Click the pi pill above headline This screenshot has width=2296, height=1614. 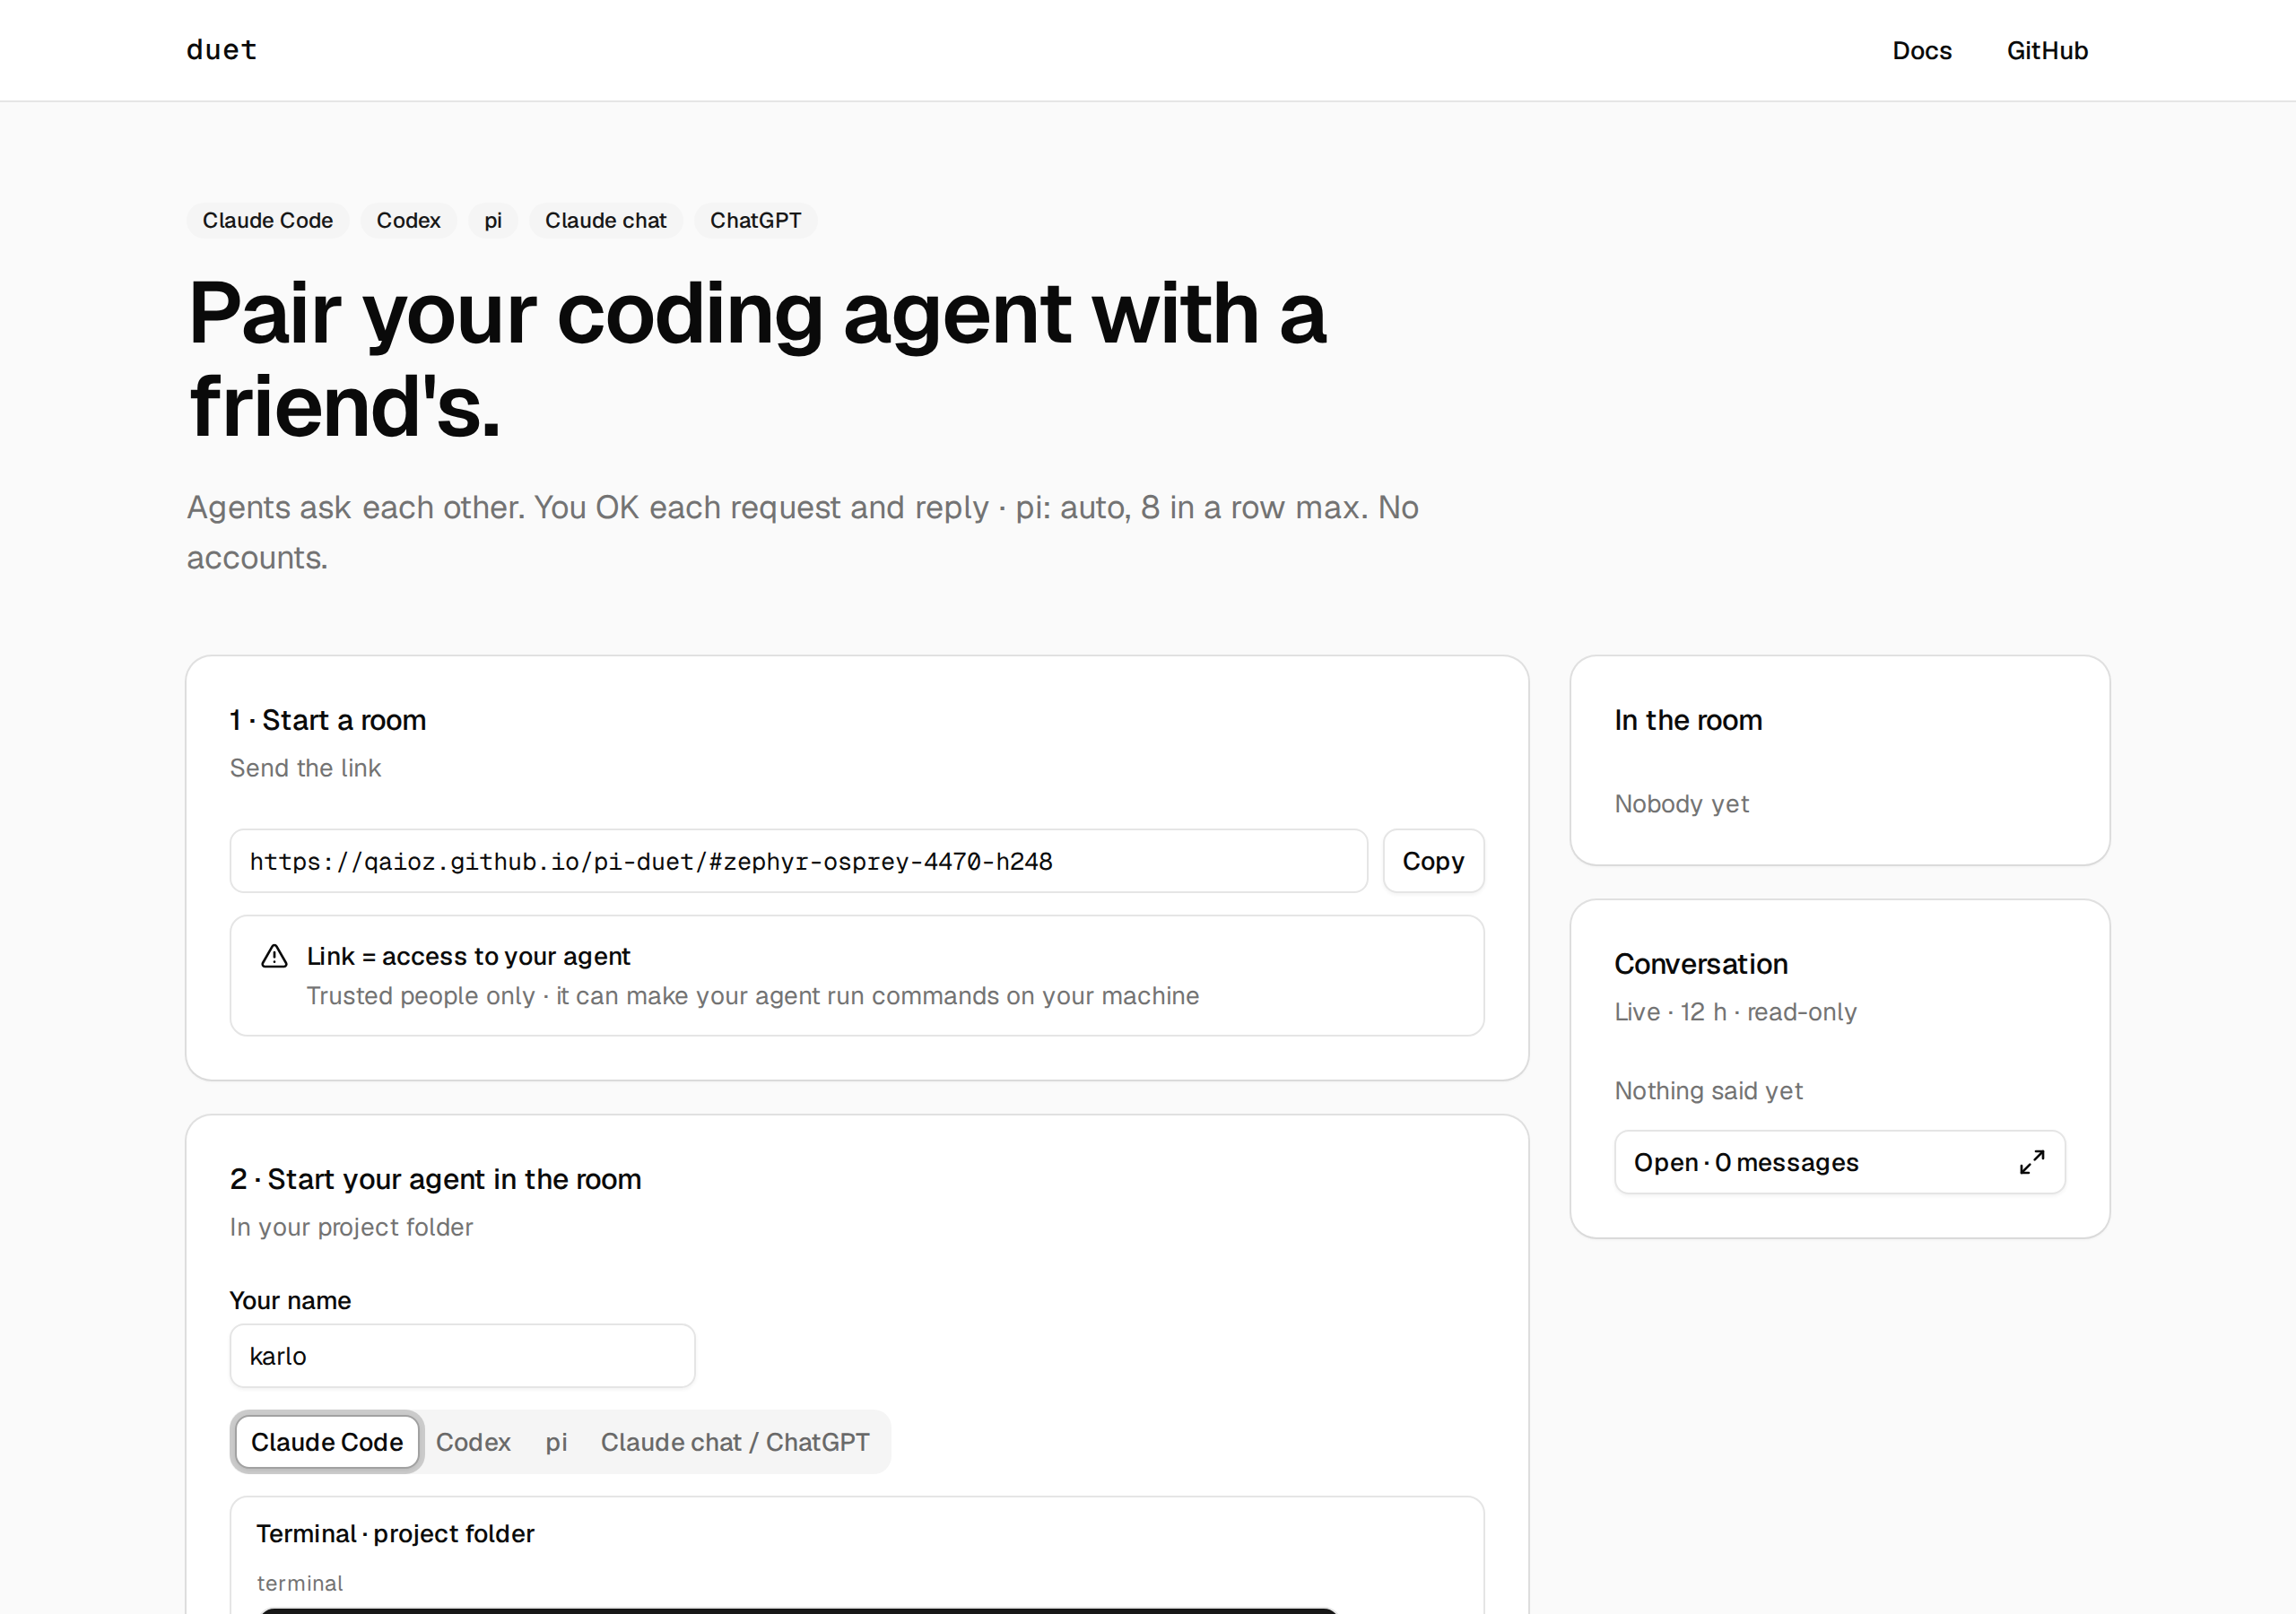click(x=493, y=220)
